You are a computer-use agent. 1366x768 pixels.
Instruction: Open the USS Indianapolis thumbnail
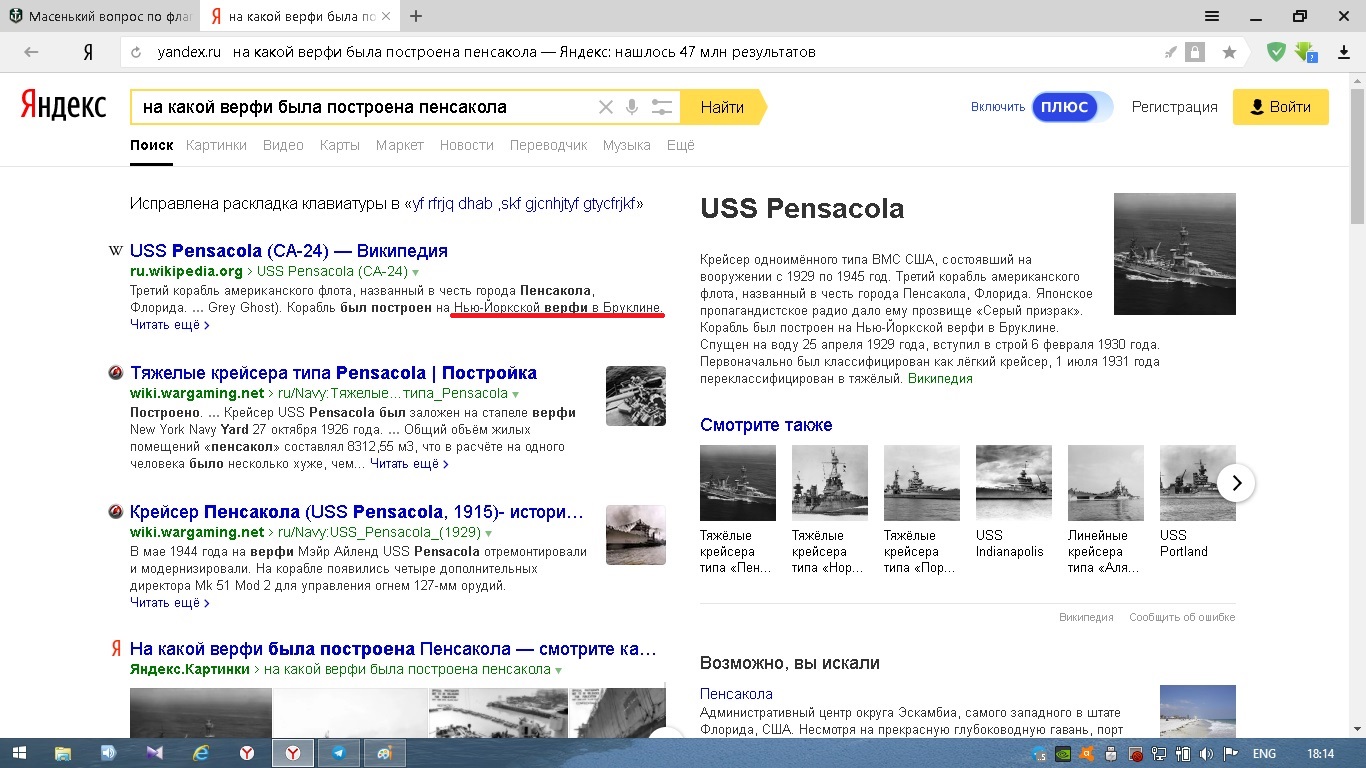click(1014, 483)
